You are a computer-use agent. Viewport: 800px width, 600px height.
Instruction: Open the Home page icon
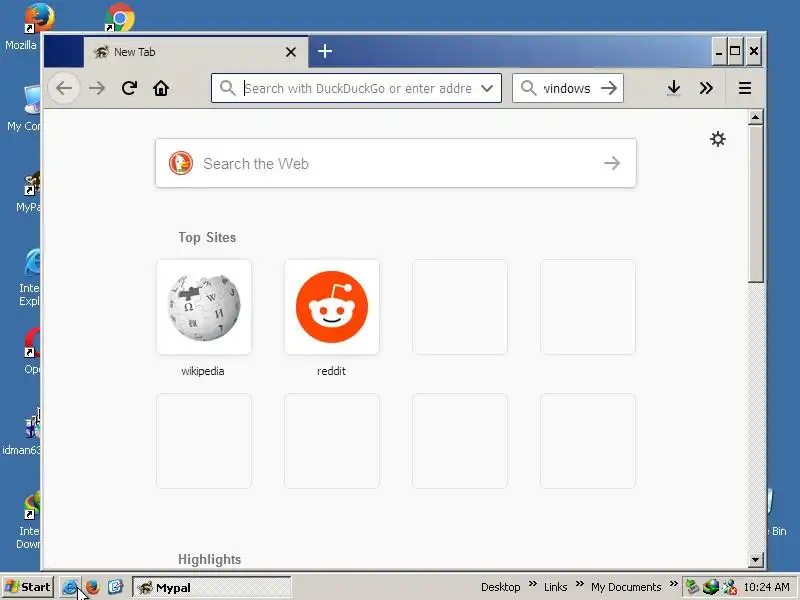tap(161, 88)
